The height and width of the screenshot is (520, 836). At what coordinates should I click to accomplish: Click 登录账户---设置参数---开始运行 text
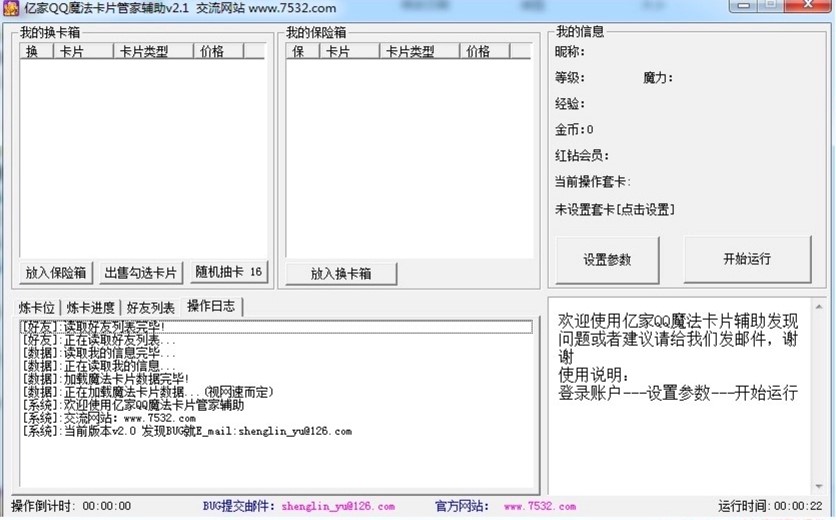[x=678, y=393]
